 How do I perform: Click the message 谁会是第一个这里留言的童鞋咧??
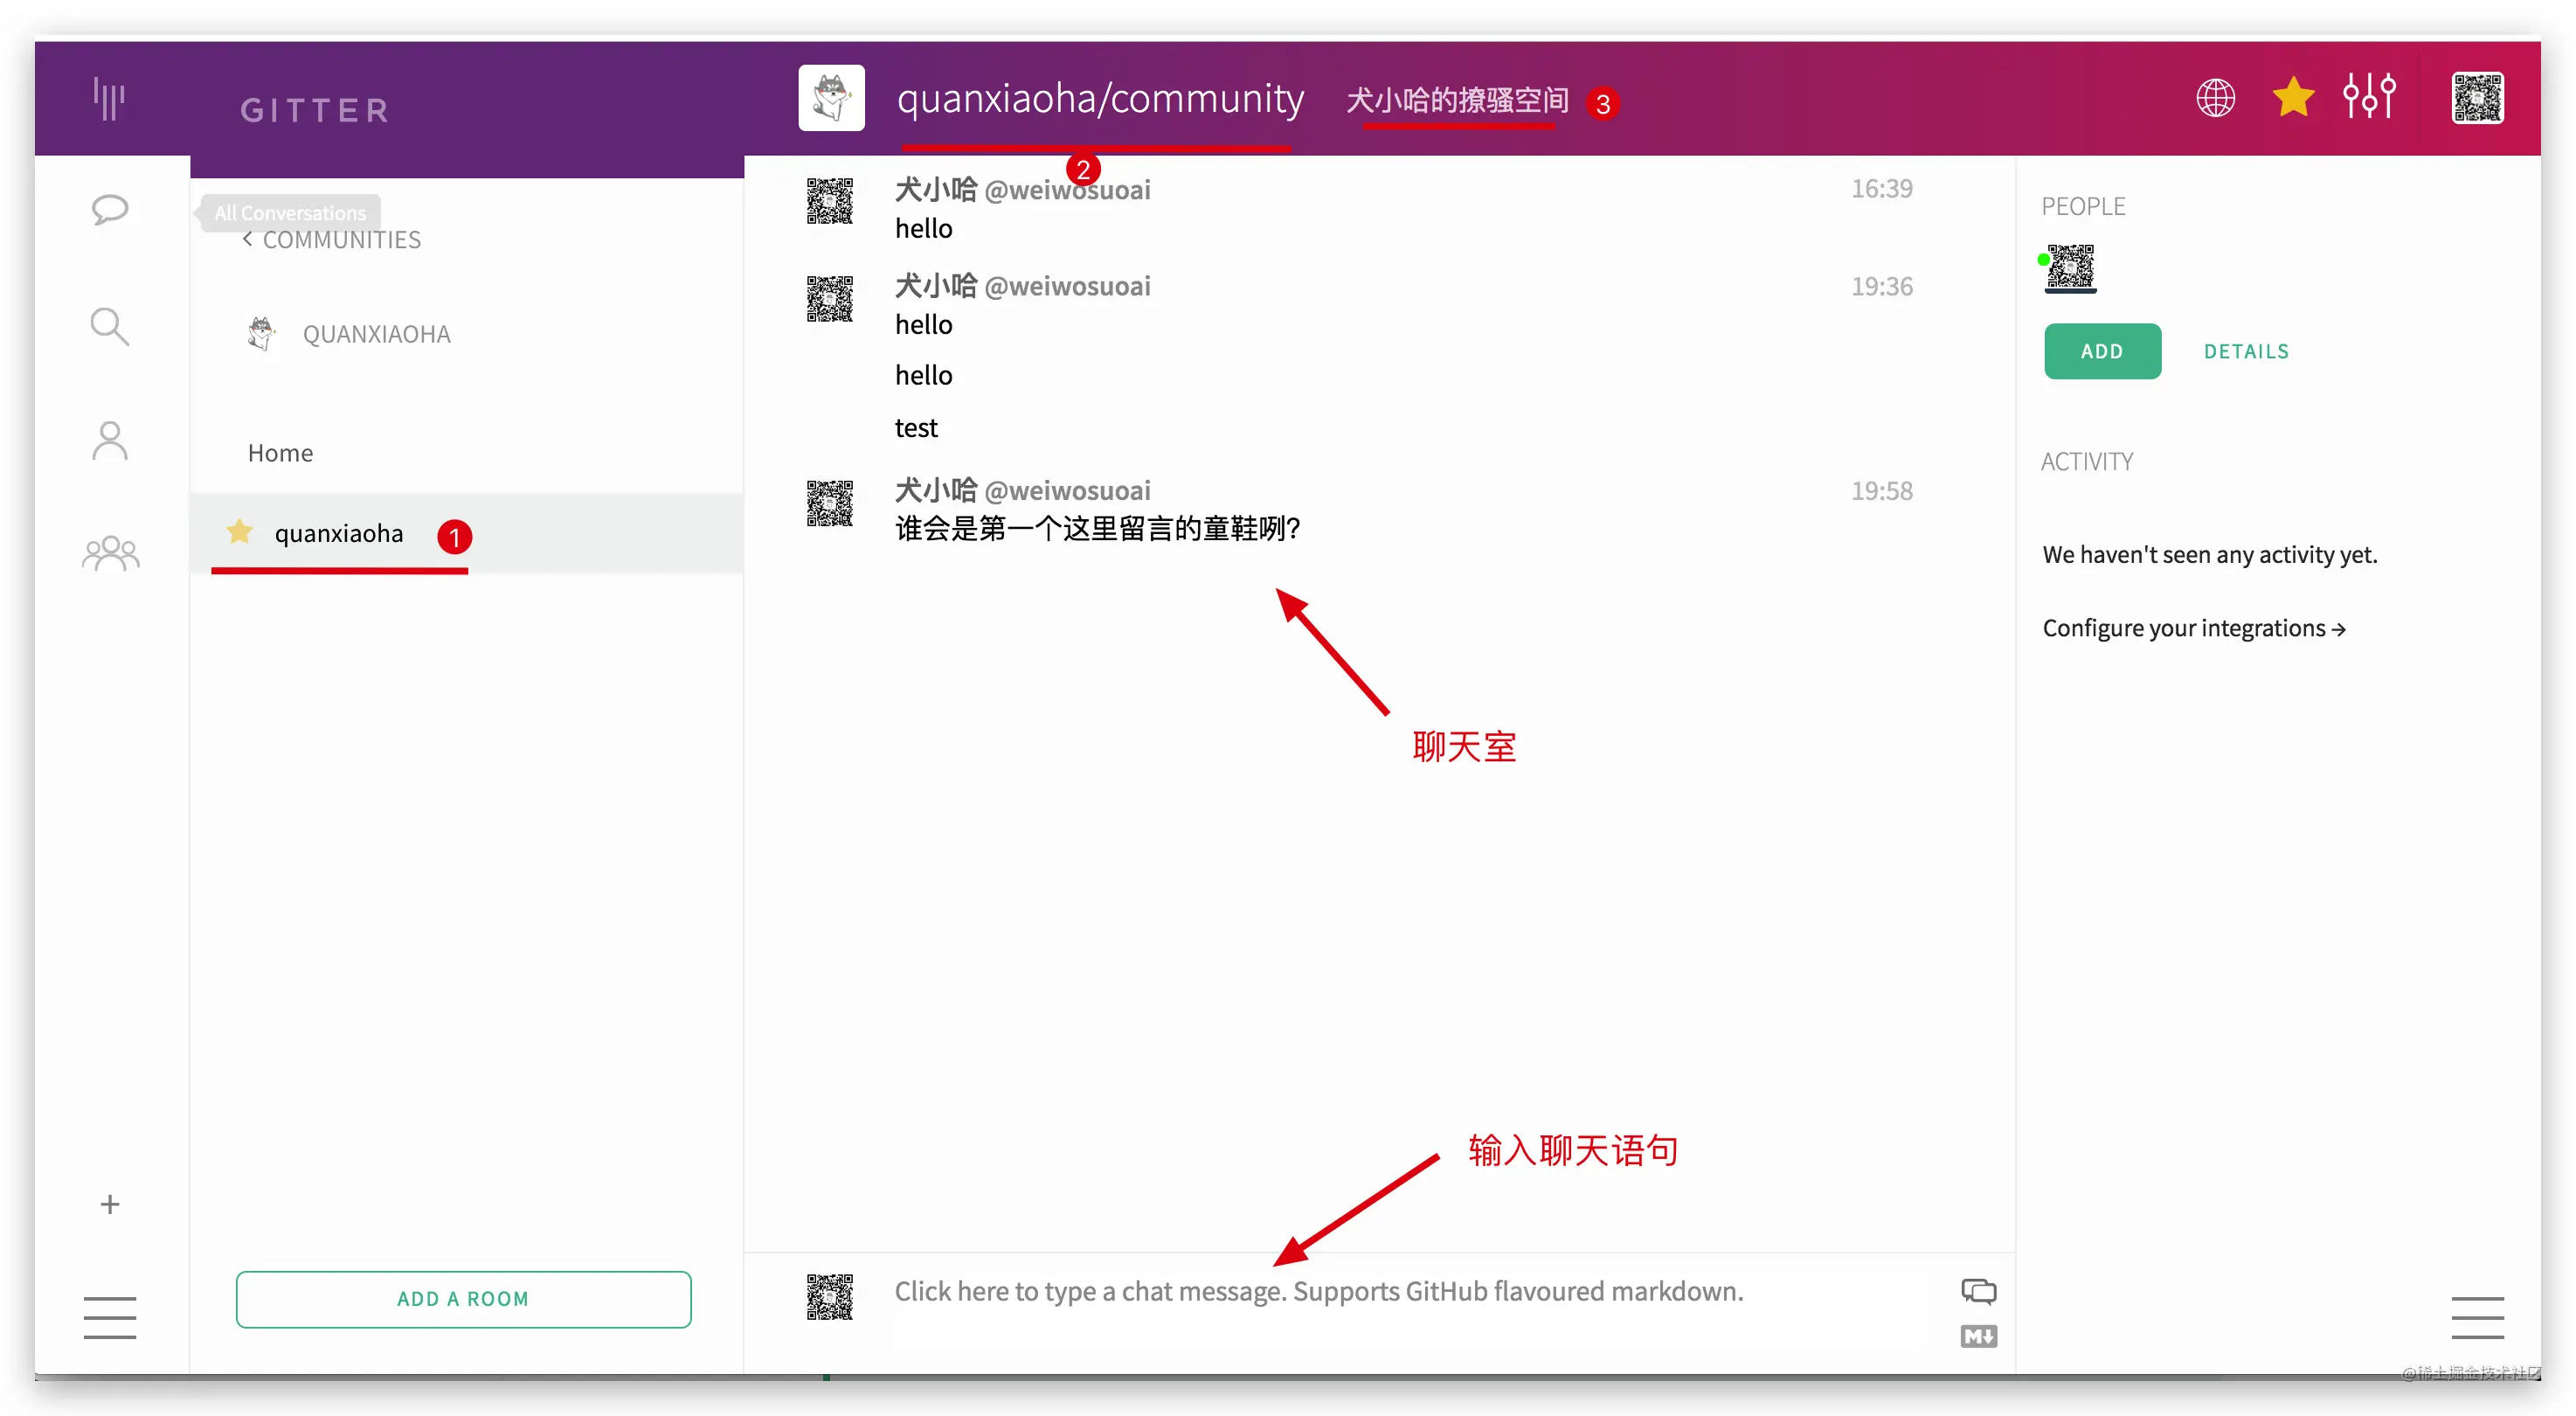(1097, 528)
